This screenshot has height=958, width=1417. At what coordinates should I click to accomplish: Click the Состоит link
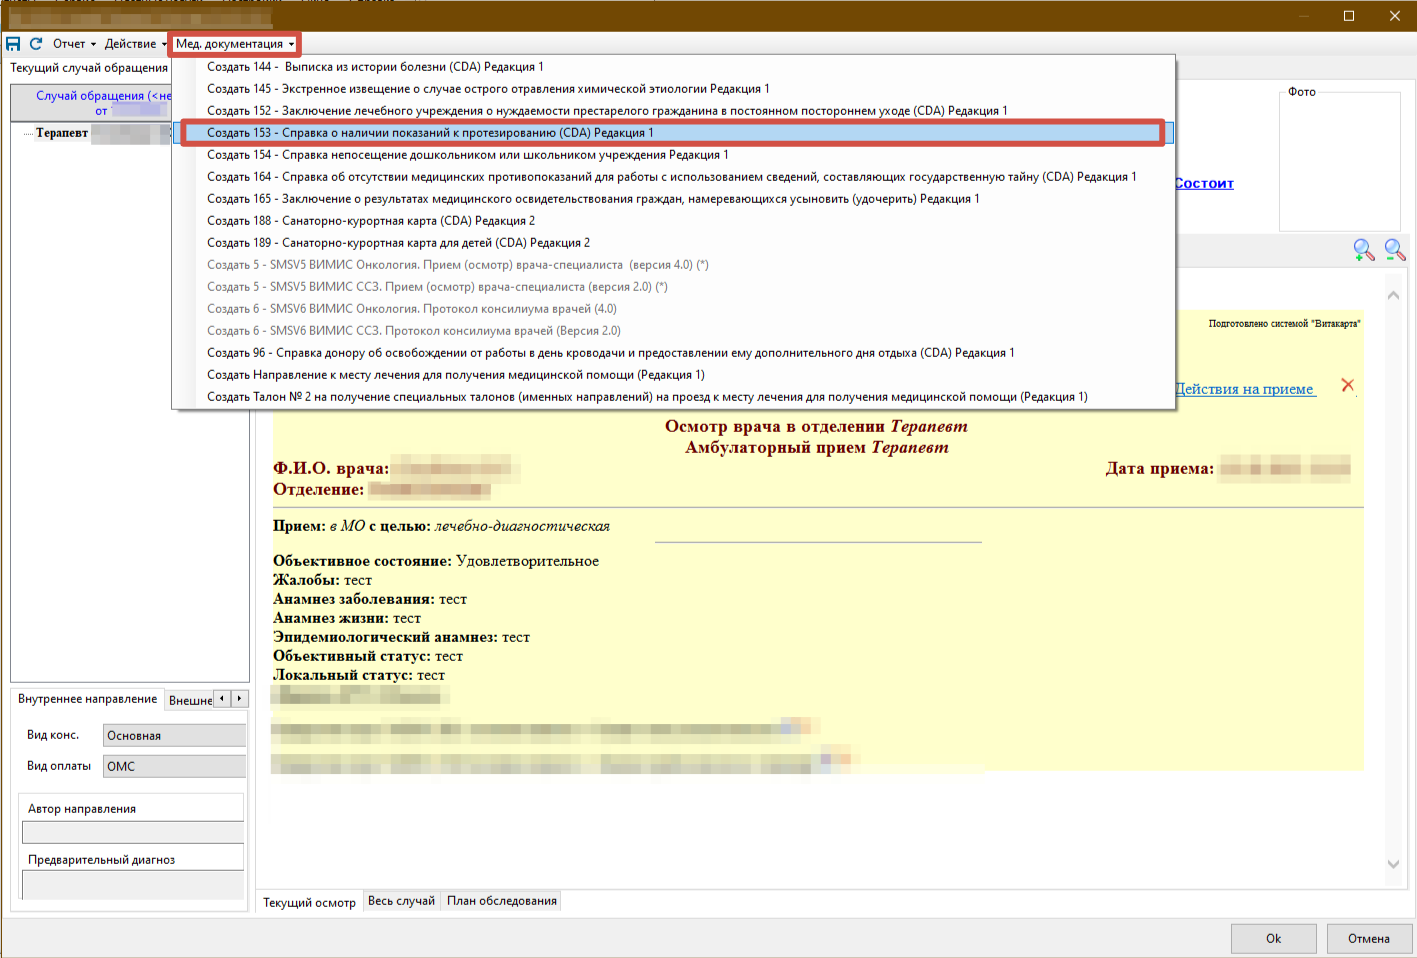[x=1204, y=183]
